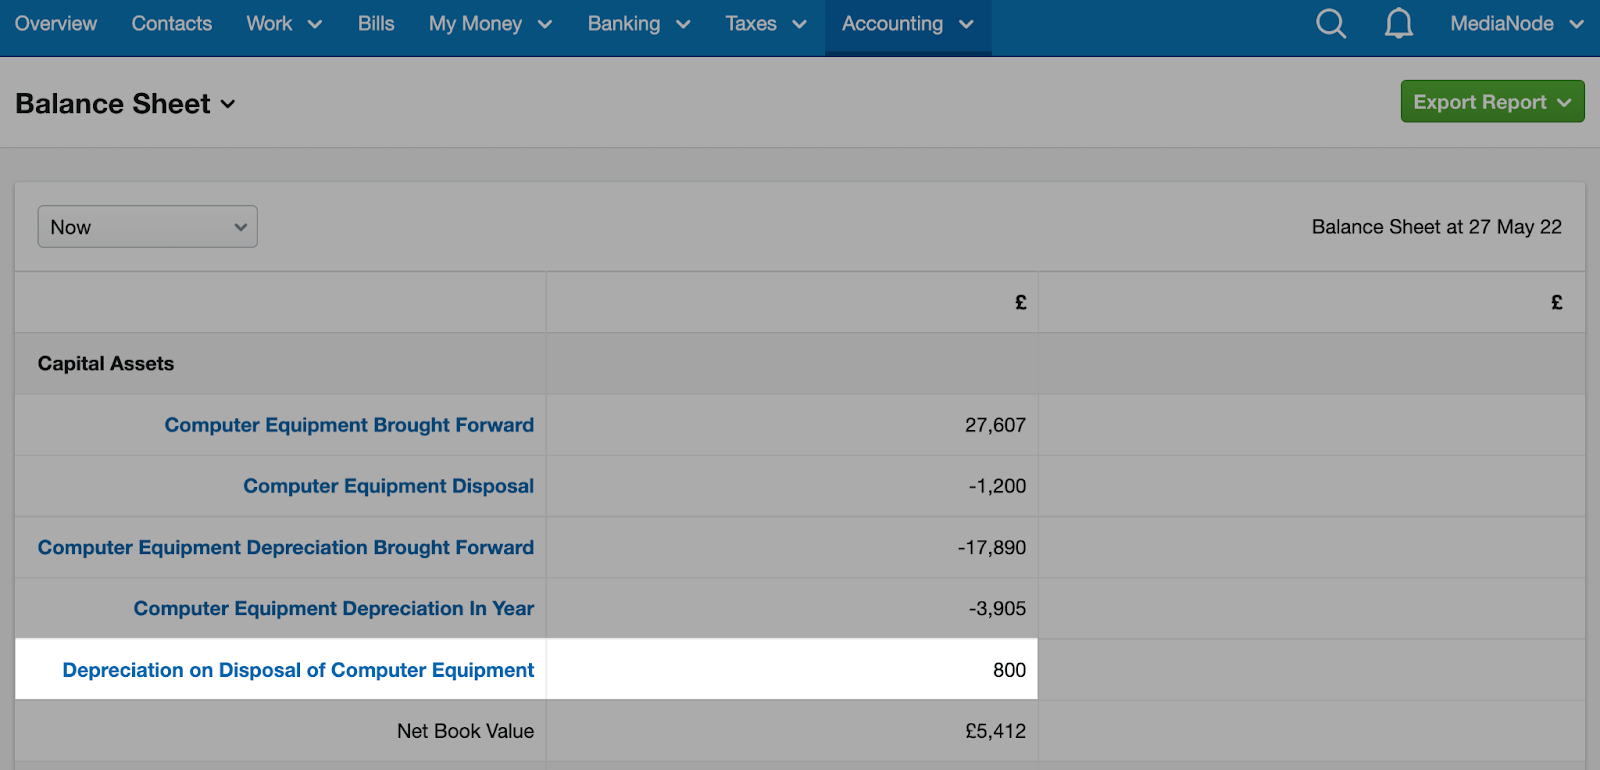Select the £5,412 net book value
Viewport: 1600px width, 770px height.
click(995, 731)
